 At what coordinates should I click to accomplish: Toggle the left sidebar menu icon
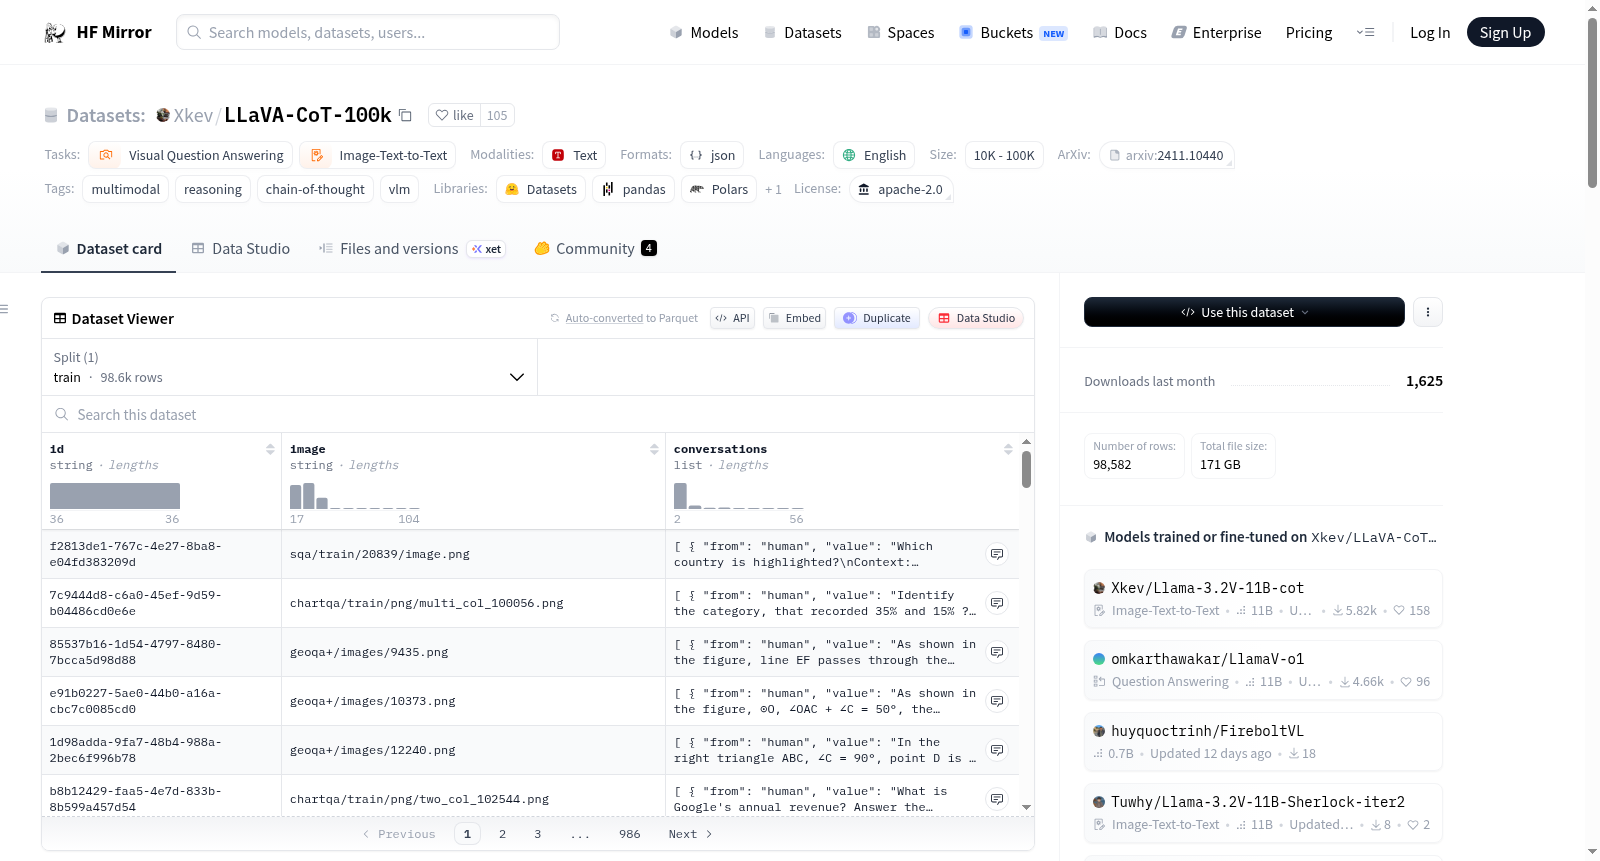tap(4, 309)
